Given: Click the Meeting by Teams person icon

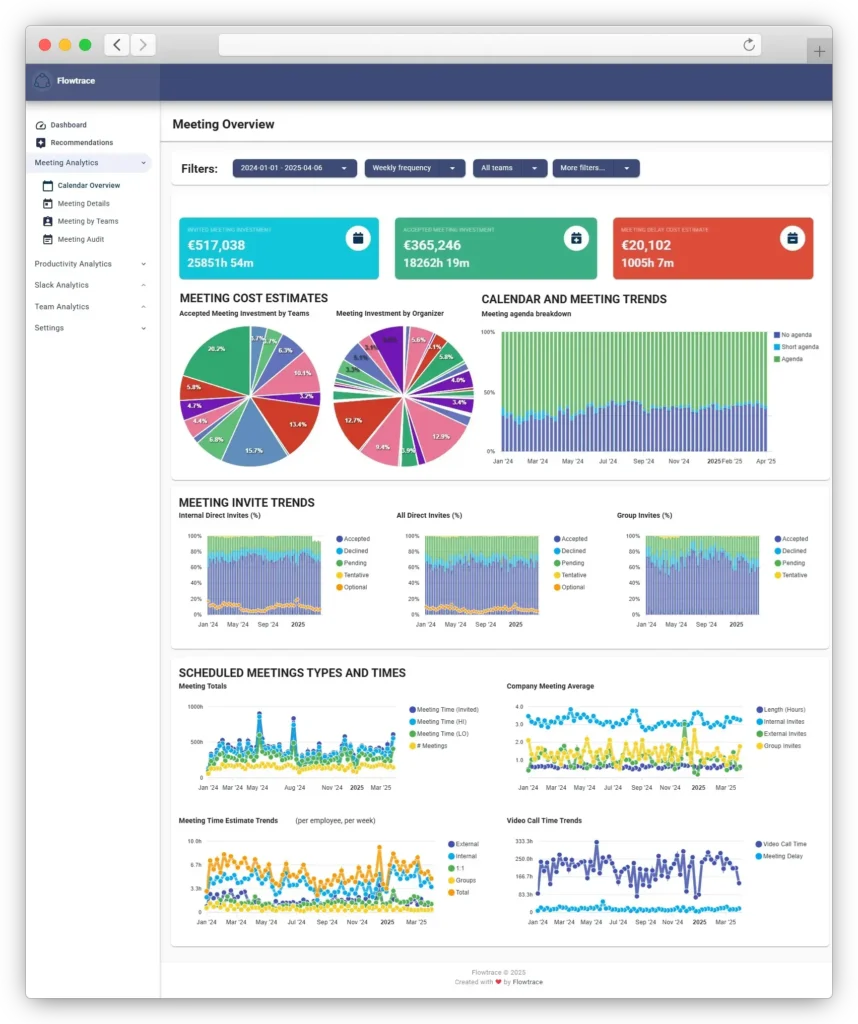Looking at the screenshot, I should 48,221.
